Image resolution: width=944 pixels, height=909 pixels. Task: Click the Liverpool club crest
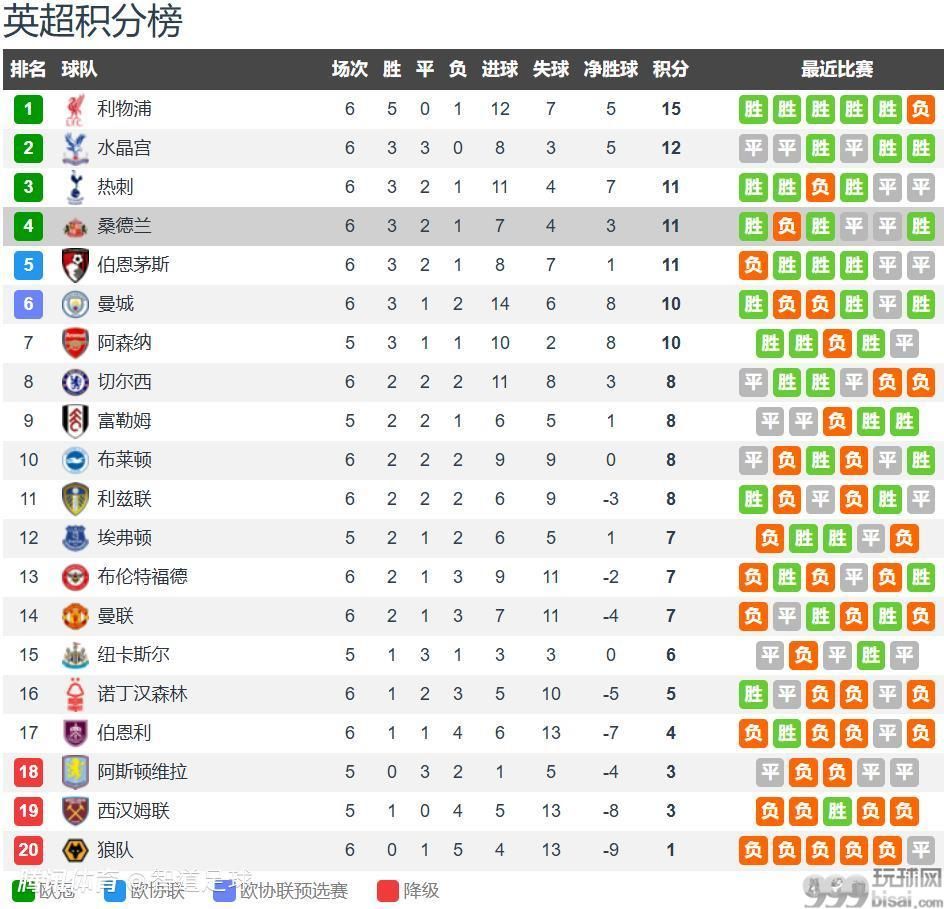(75, 110)
